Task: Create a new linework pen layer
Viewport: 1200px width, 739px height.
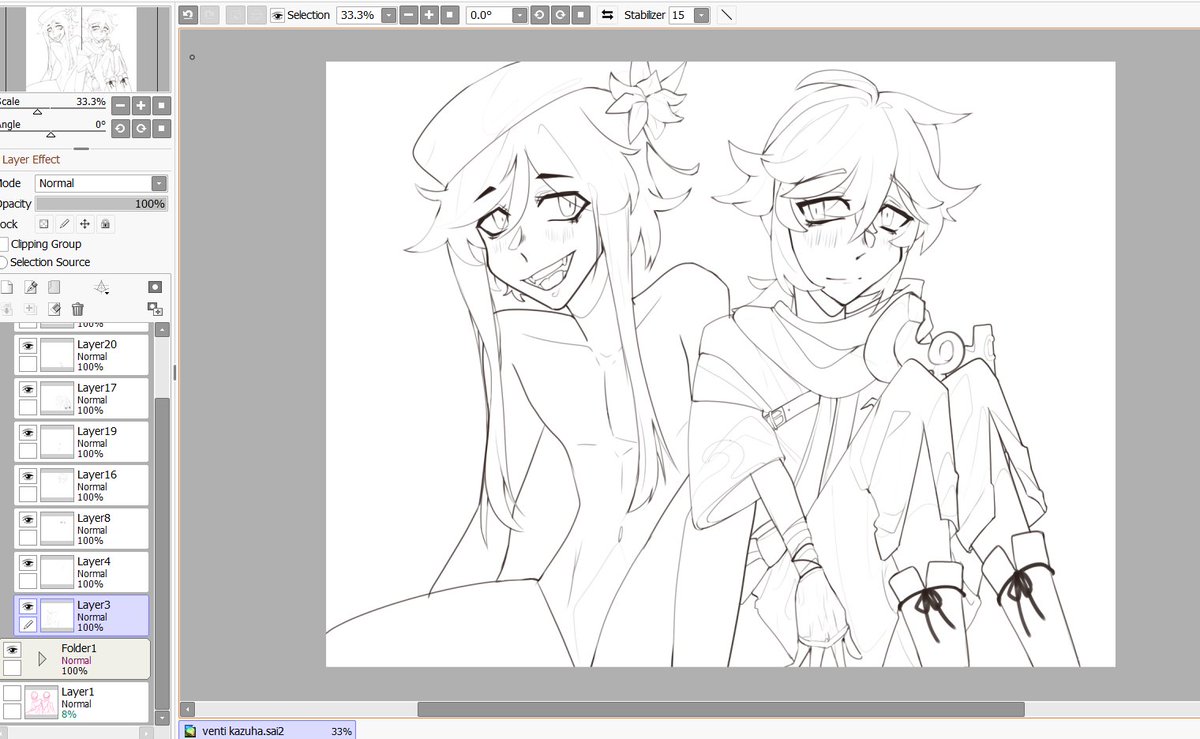Action: pyautogui.click(x=31, y=287)
